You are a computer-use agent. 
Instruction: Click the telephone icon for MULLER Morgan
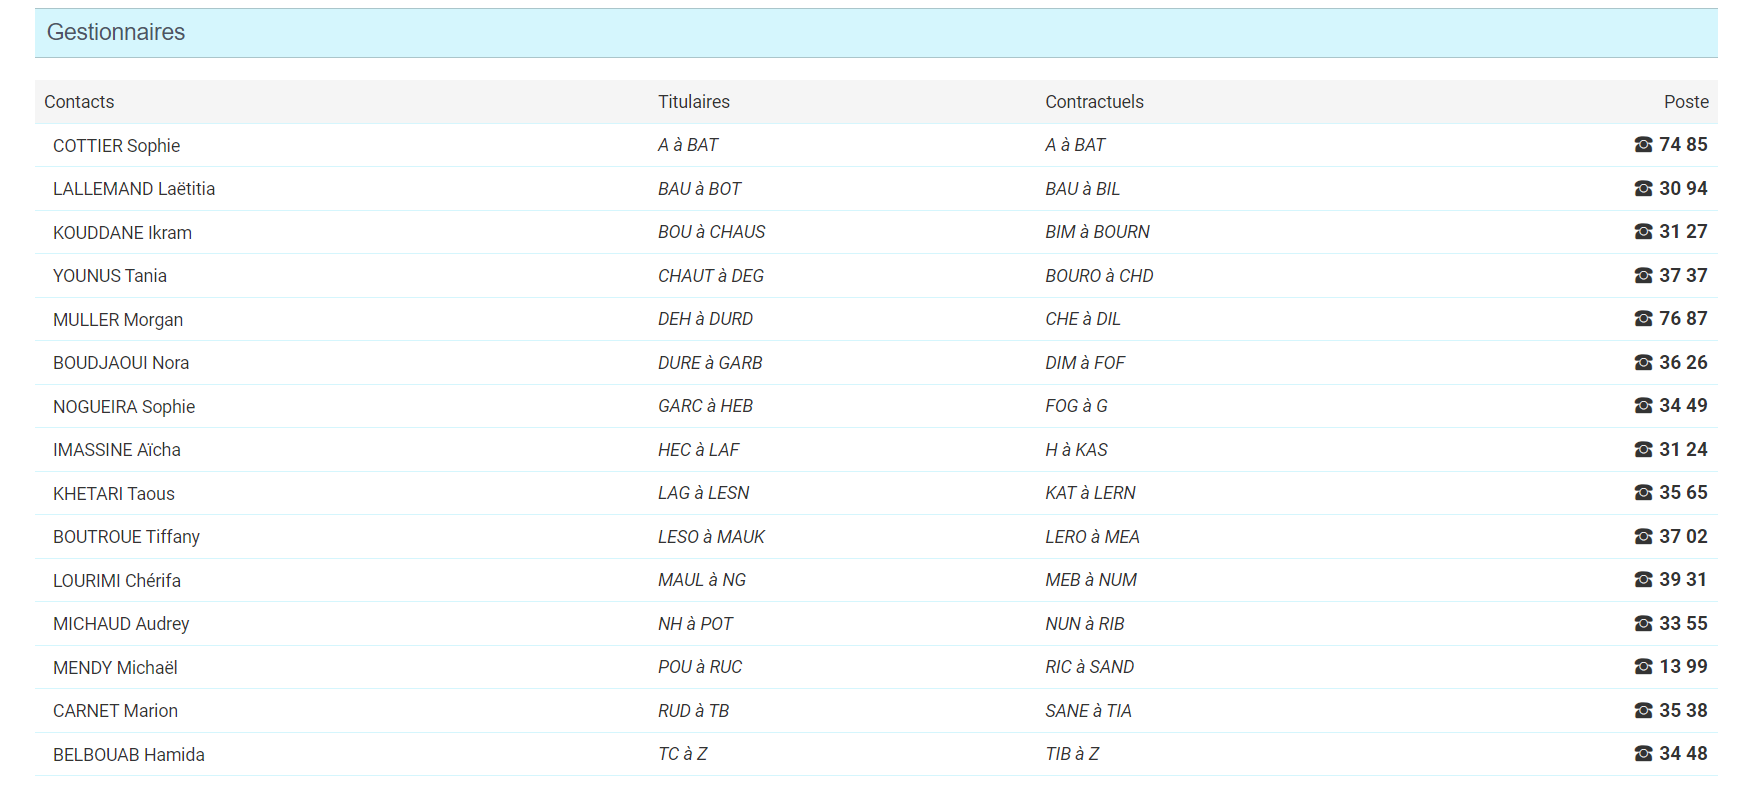pos(1643,319)
